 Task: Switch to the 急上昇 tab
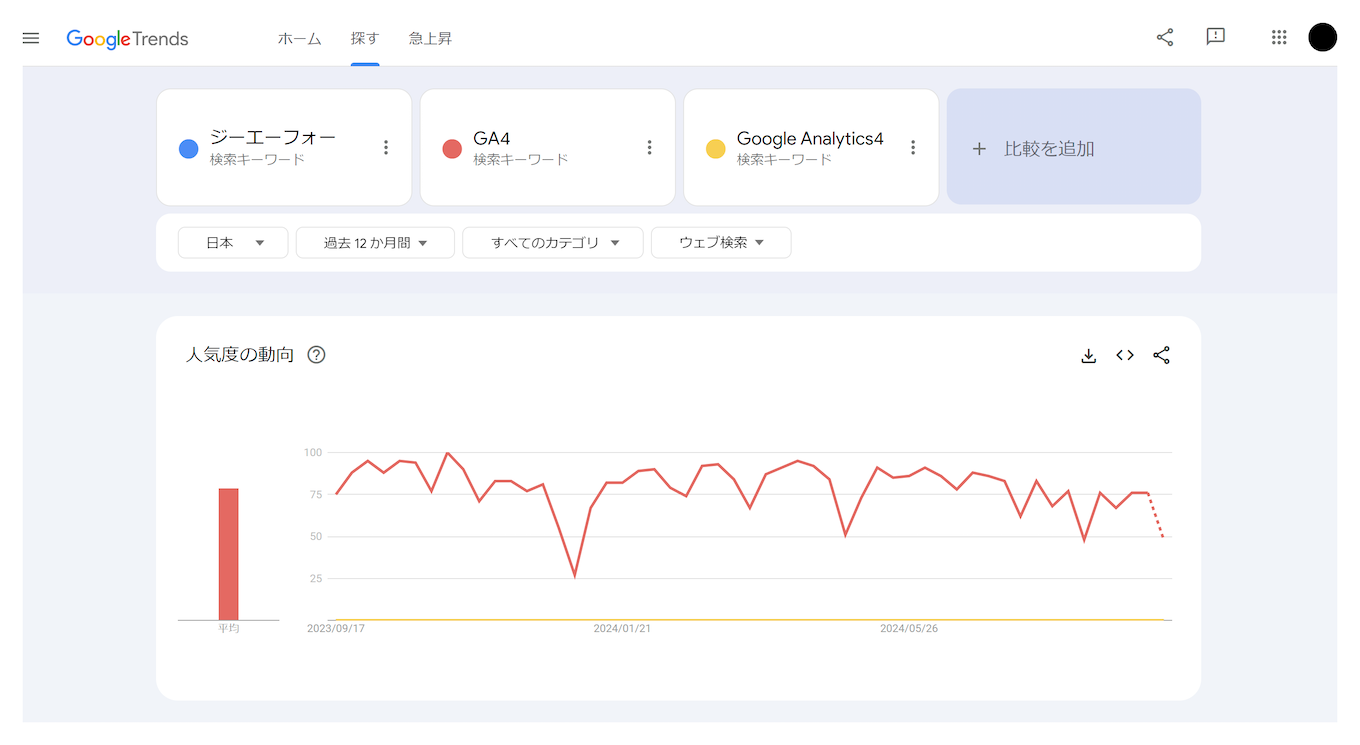coord(431,39)
